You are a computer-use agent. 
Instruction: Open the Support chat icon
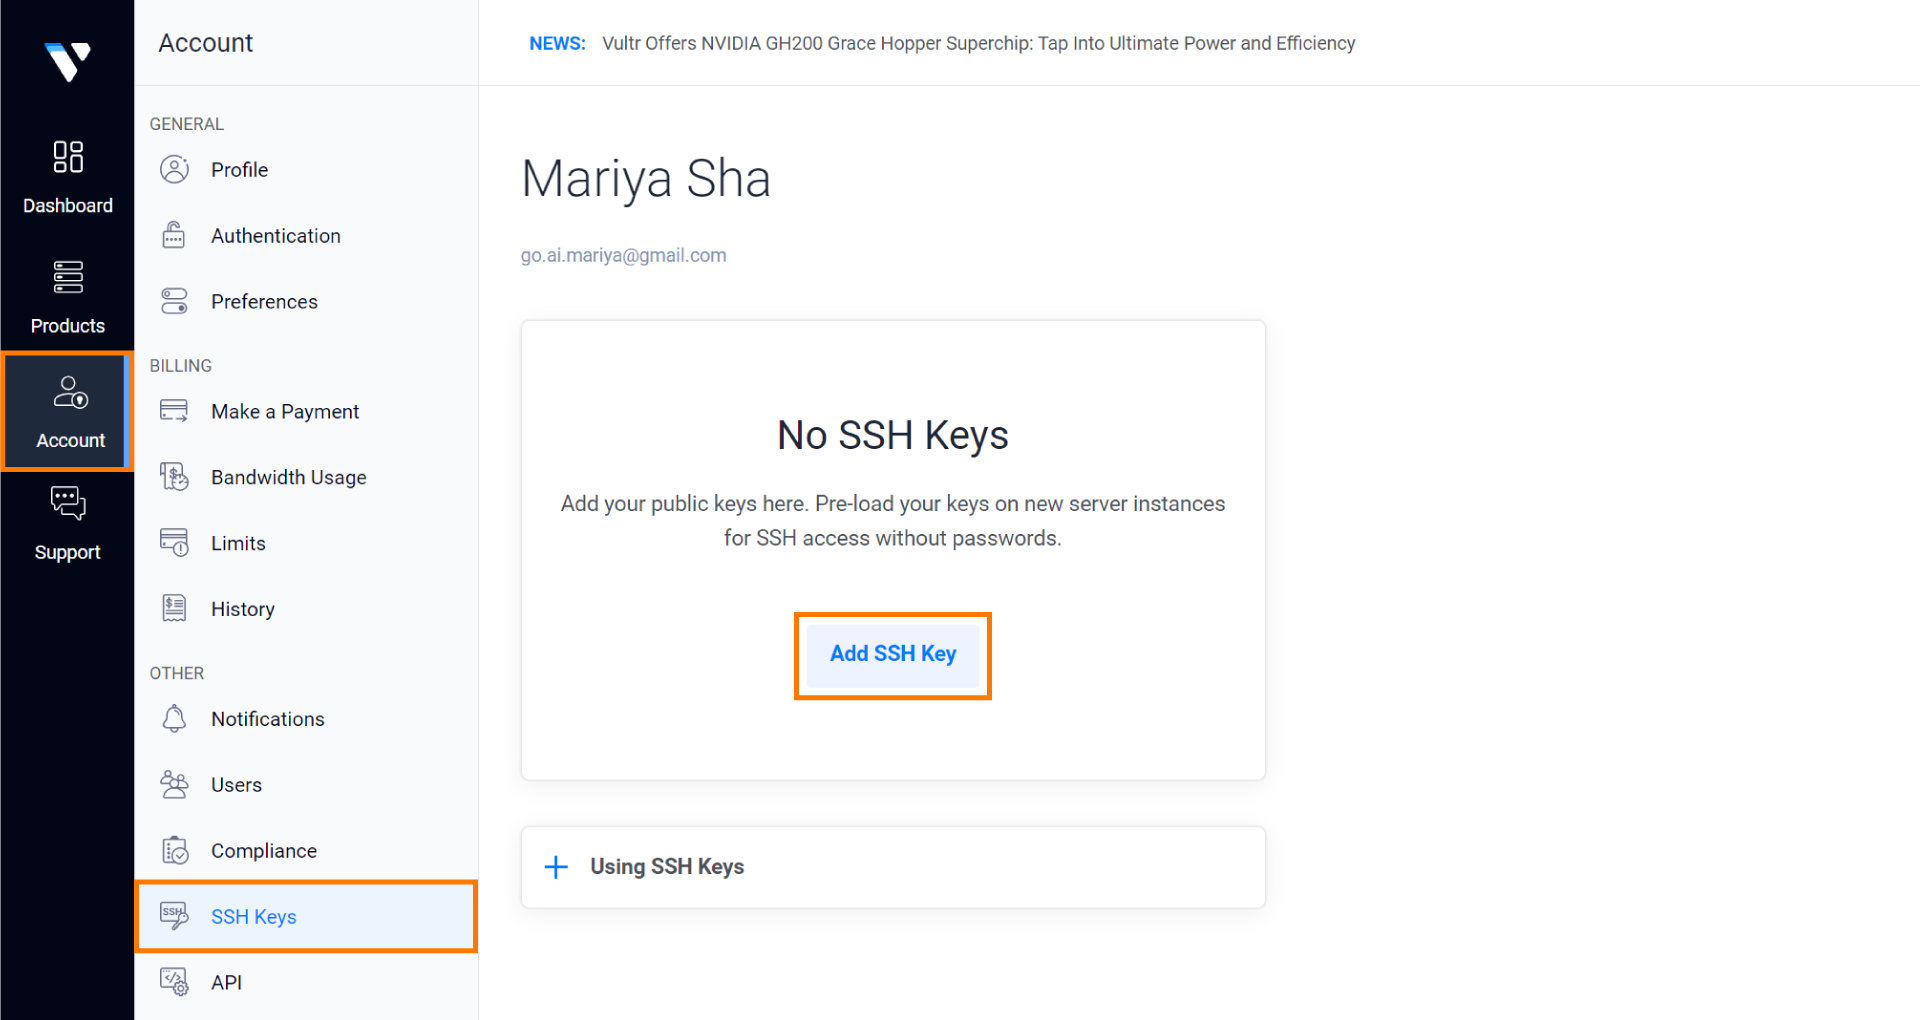tap(68, 503)
